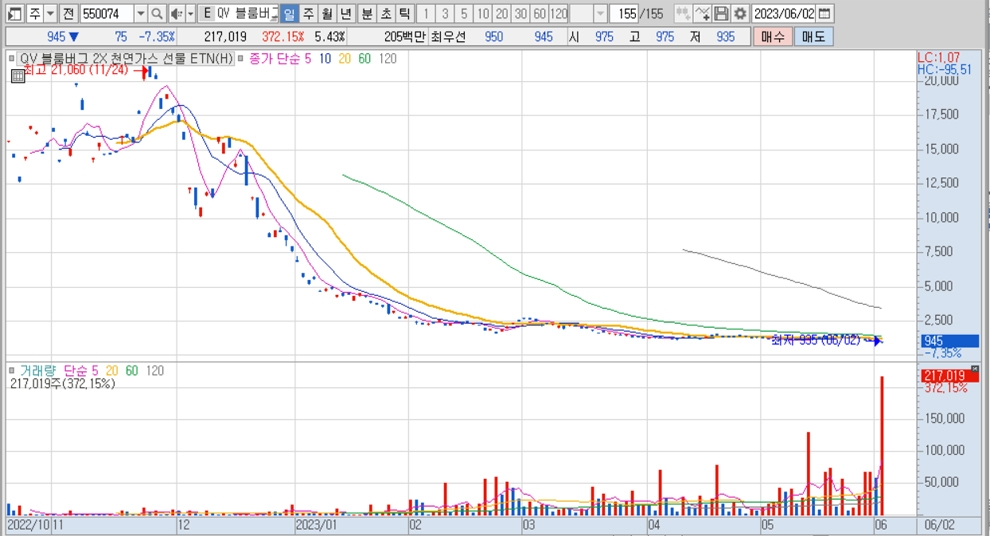
Task: Click the data grid icon on chart
Action: pos(17,74)
